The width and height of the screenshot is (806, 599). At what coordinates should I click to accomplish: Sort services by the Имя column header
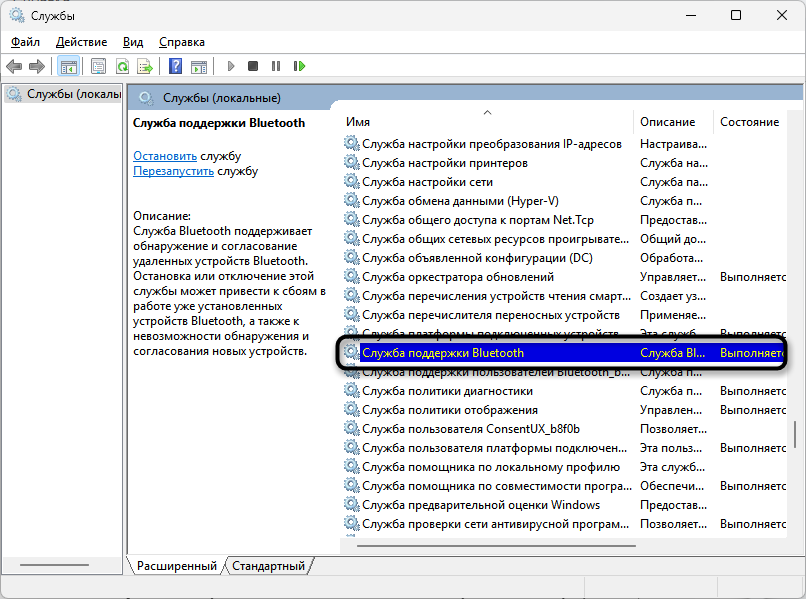tap(357, 122)
